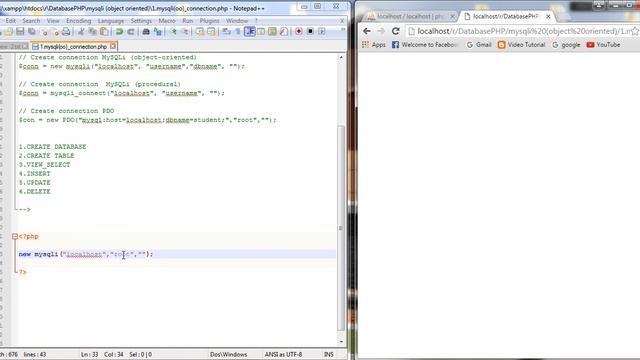Screen dimensions: 640x360
Task: Open the Edit menu in Notepad++
Action: point(11,21)
